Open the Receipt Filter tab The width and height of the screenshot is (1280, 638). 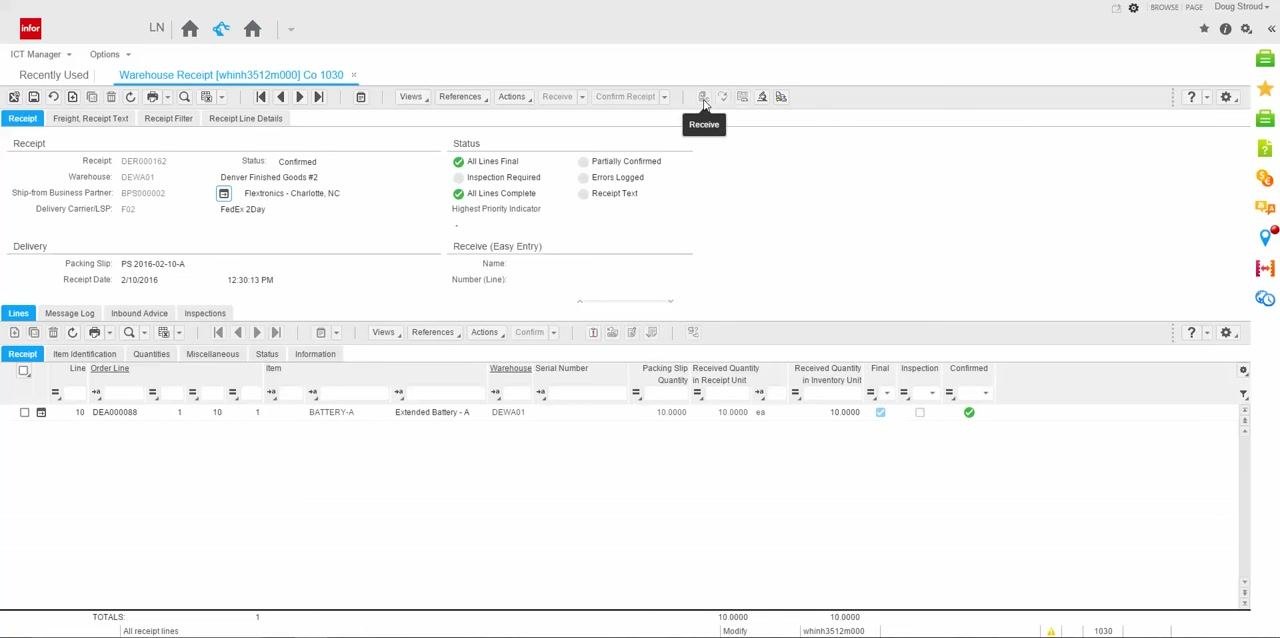click(x=168, y=118)
